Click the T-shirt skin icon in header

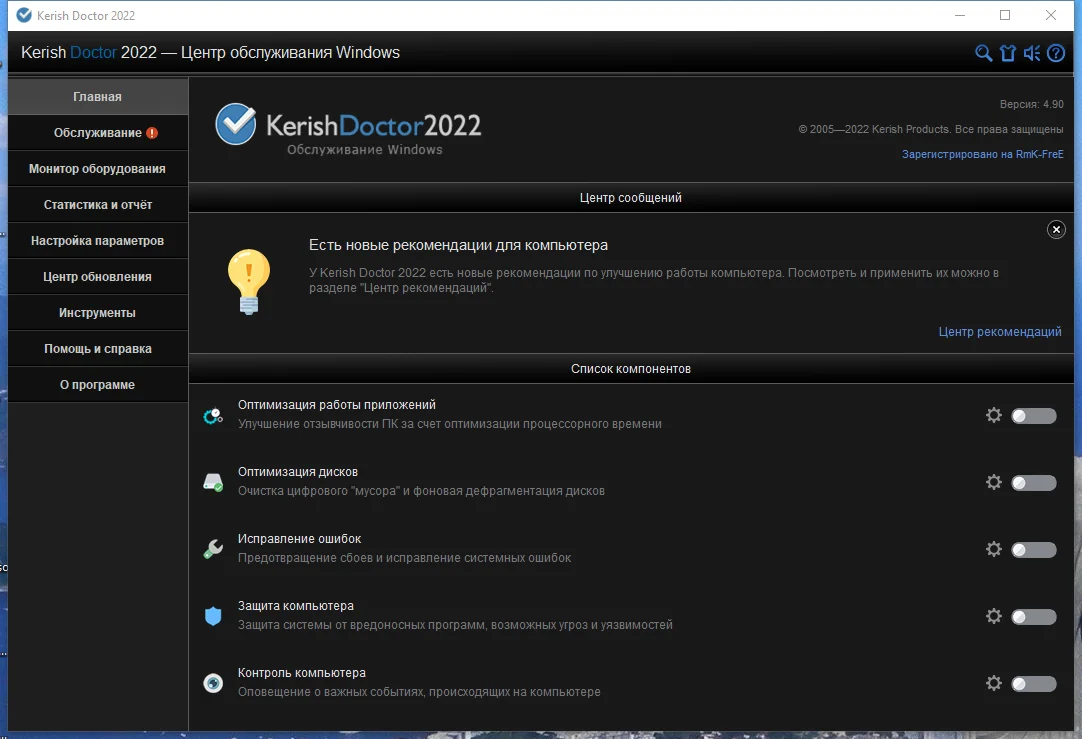(1008, 53)
